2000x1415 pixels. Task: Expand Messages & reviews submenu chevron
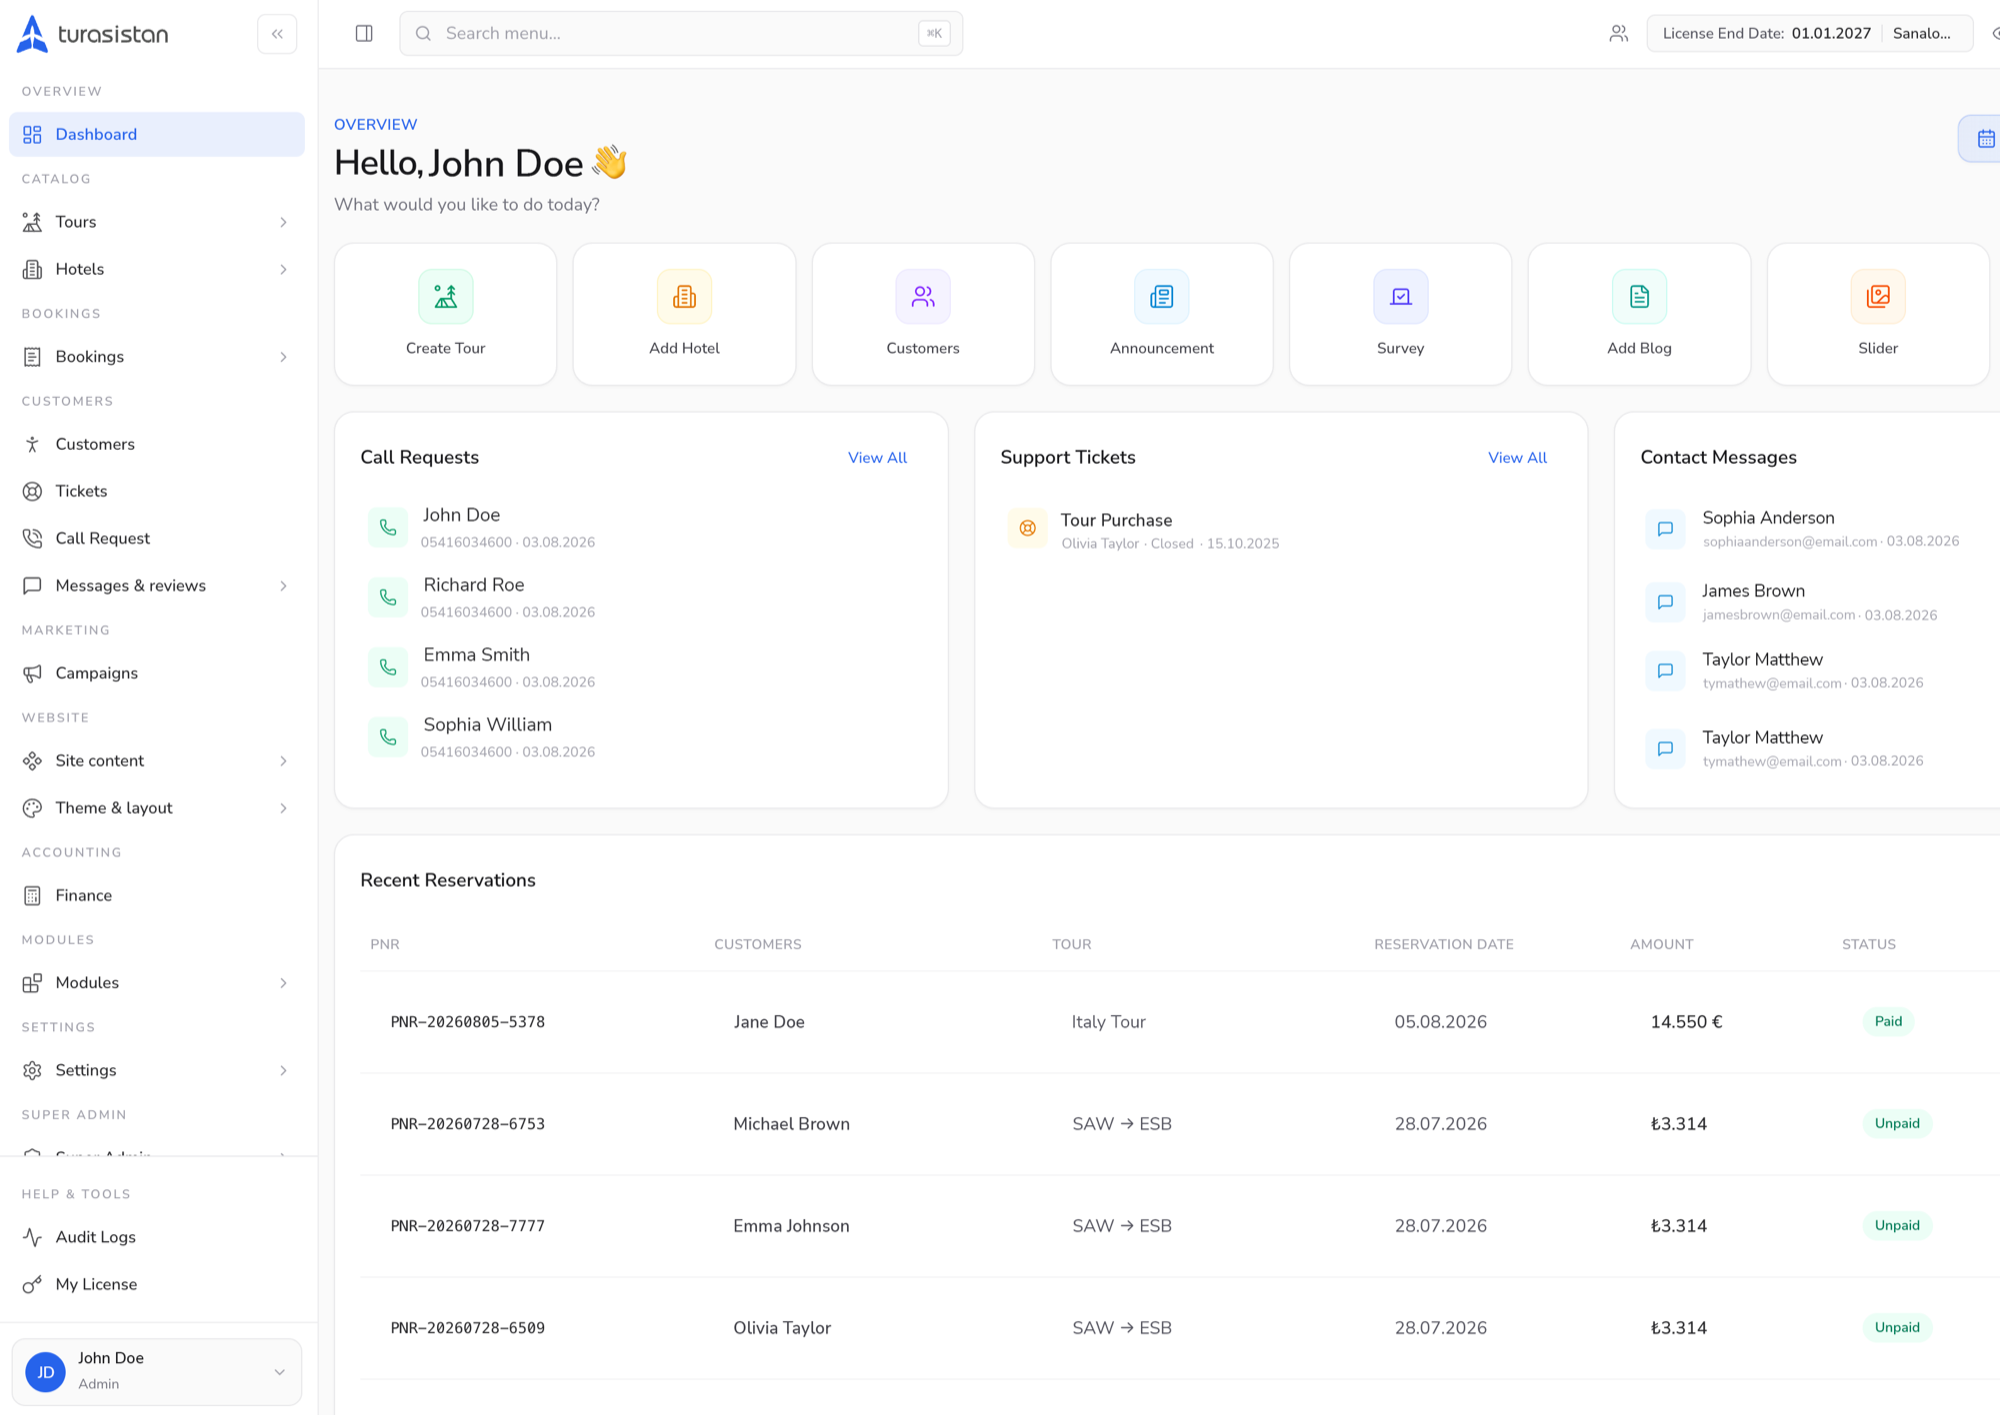284,586
